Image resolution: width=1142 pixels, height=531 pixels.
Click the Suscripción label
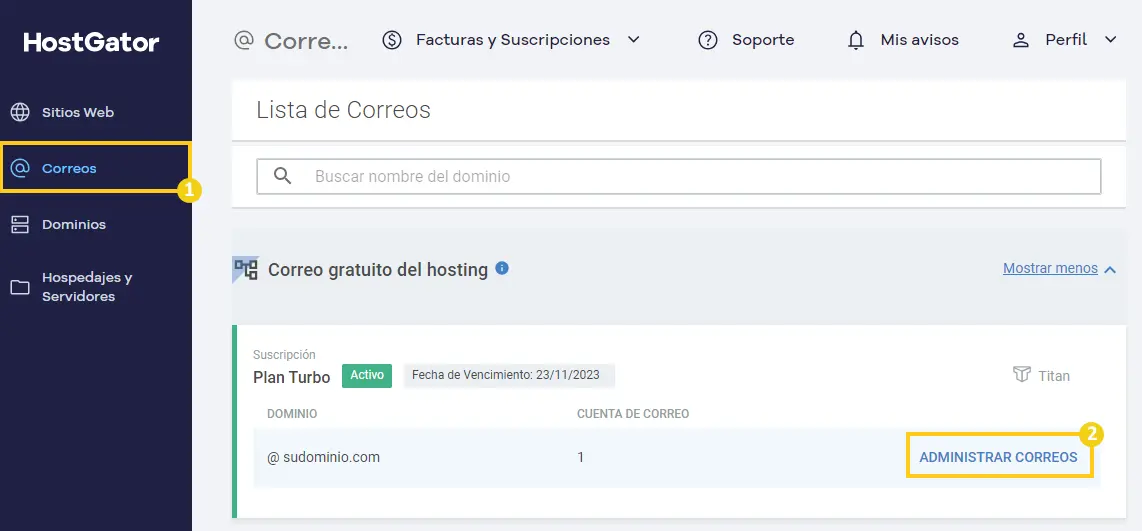[x=284, y=355]
